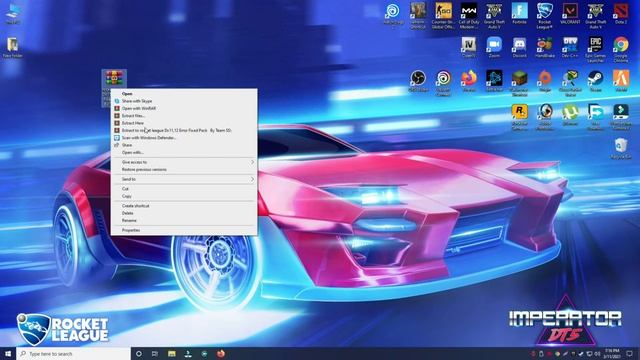
Task: Click the taskbar clock and date
Action: pyautogui.click(x=612, y=353)
